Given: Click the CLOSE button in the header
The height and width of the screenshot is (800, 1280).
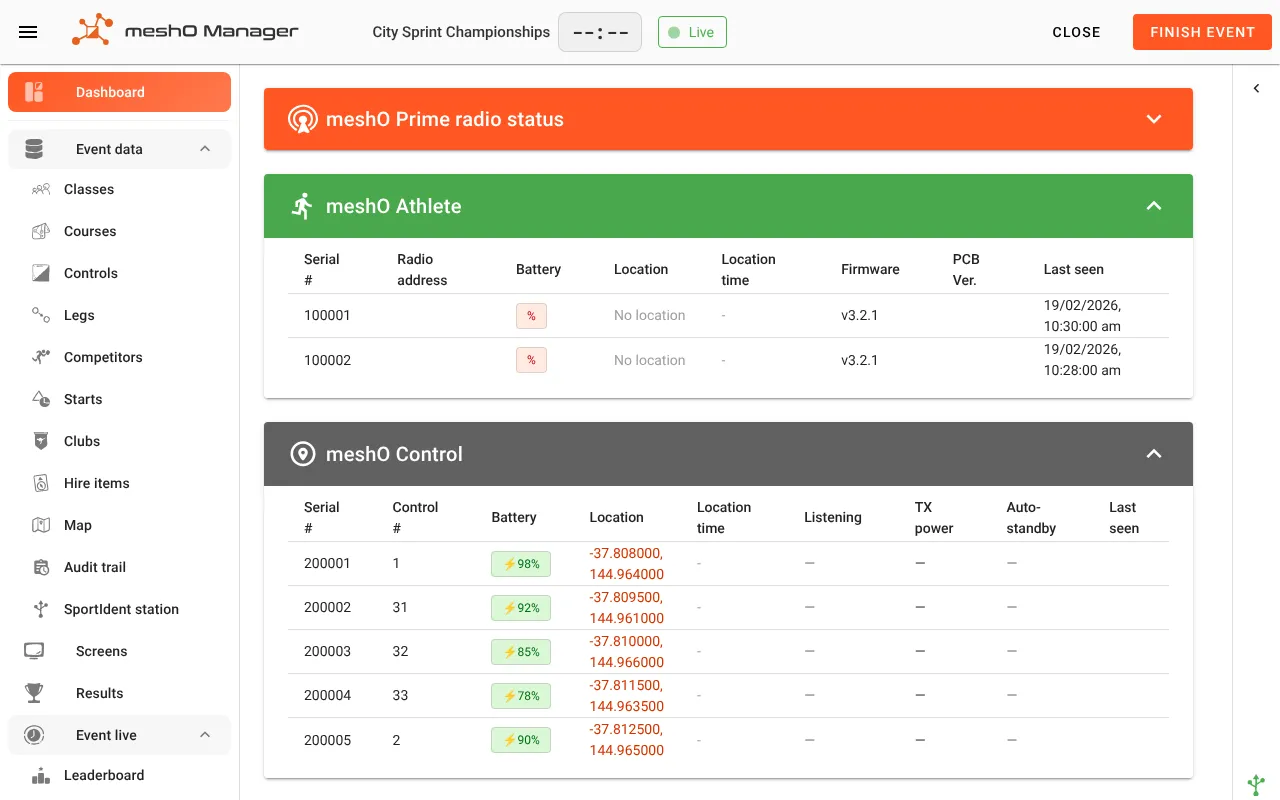Looking at the screenshot, I should coord(1076,32).
